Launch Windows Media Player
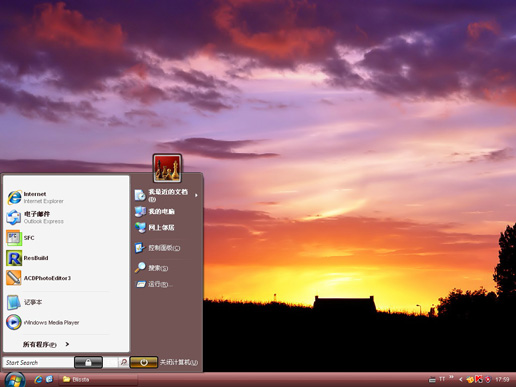The image size is (516, 387). [x=43, y=322]
